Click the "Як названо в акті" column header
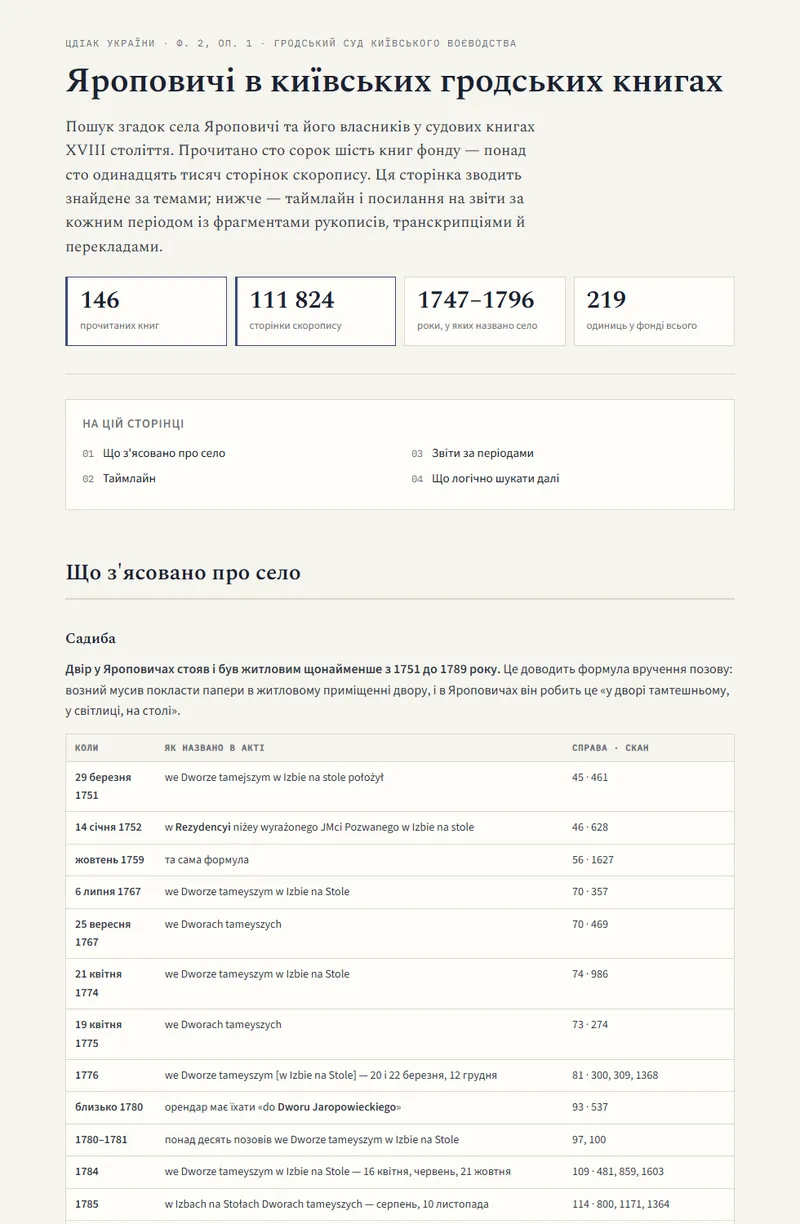The width and height of the screenshot is (800, 1224). coord(215,748)
